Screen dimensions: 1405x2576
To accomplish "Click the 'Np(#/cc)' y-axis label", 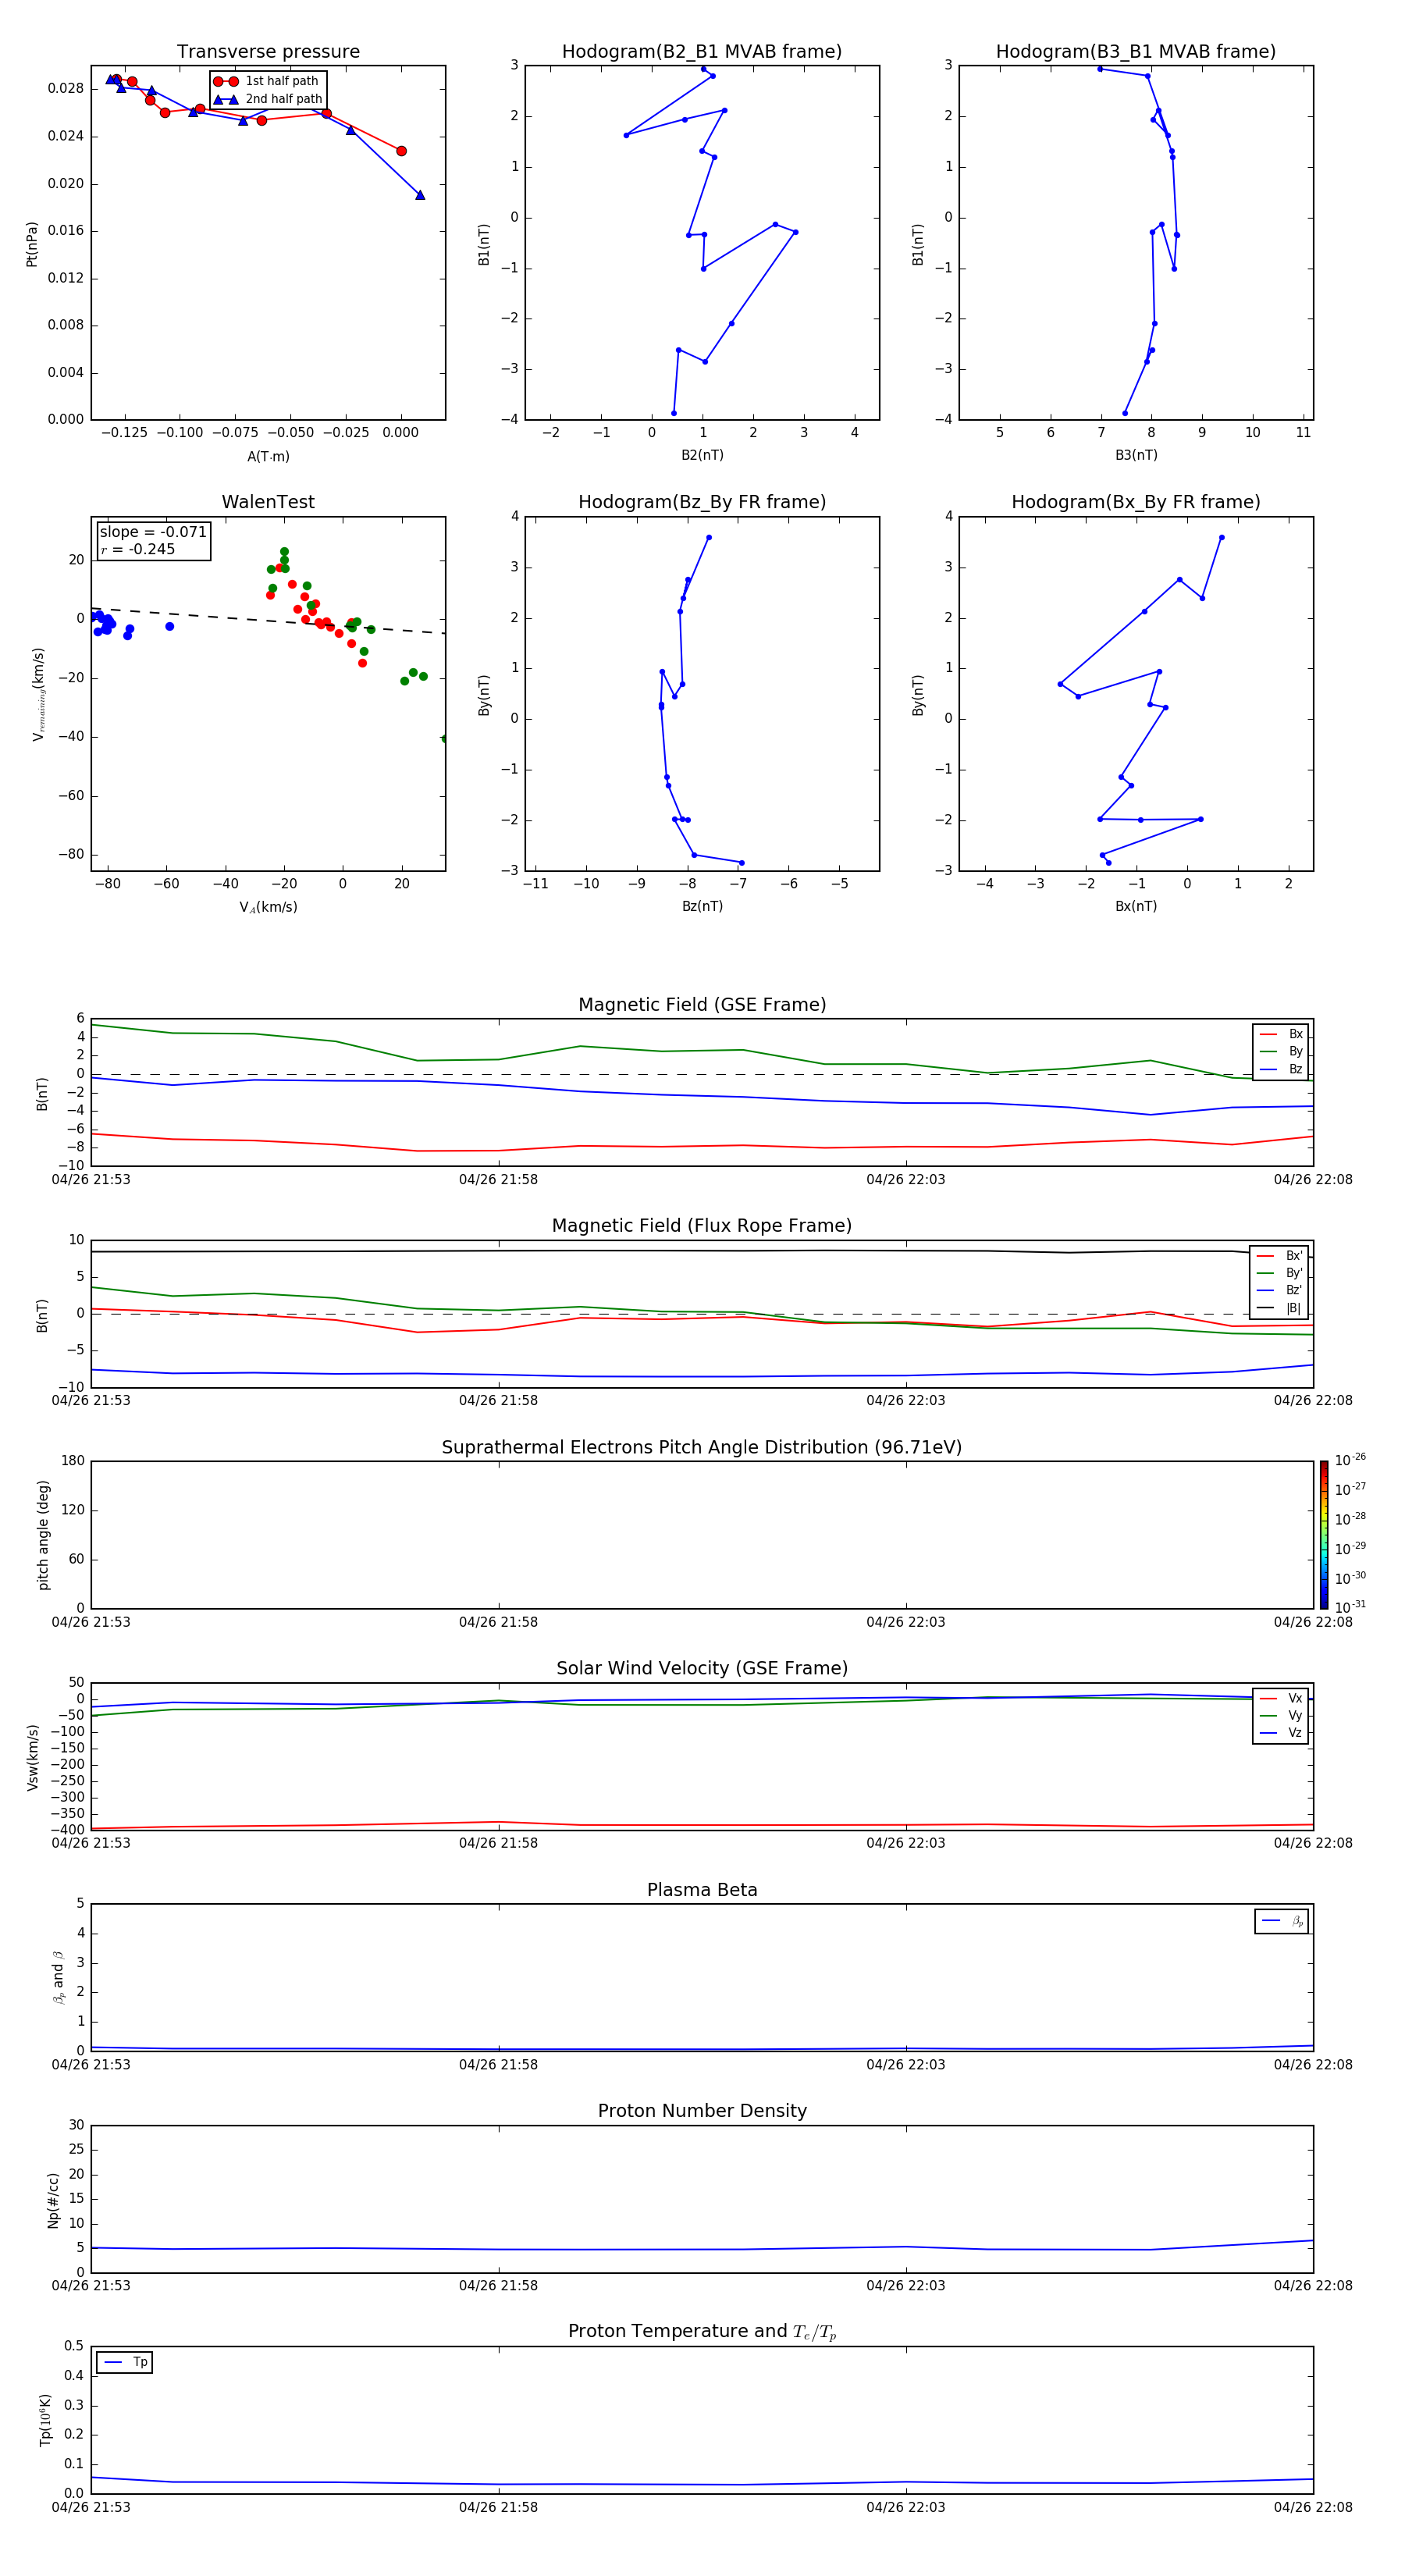I will pyautogui.click(x=53, y=2200).
